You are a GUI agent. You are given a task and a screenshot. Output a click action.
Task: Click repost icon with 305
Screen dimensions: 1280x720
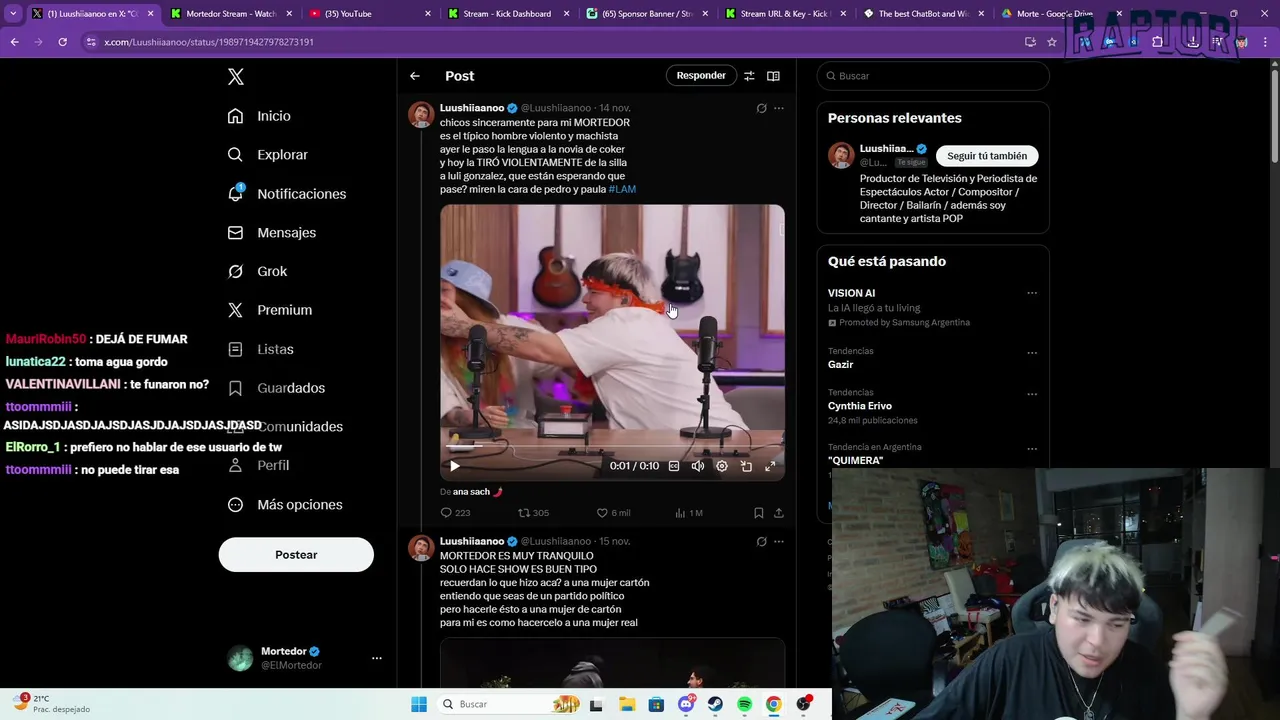tap(523, 513)
